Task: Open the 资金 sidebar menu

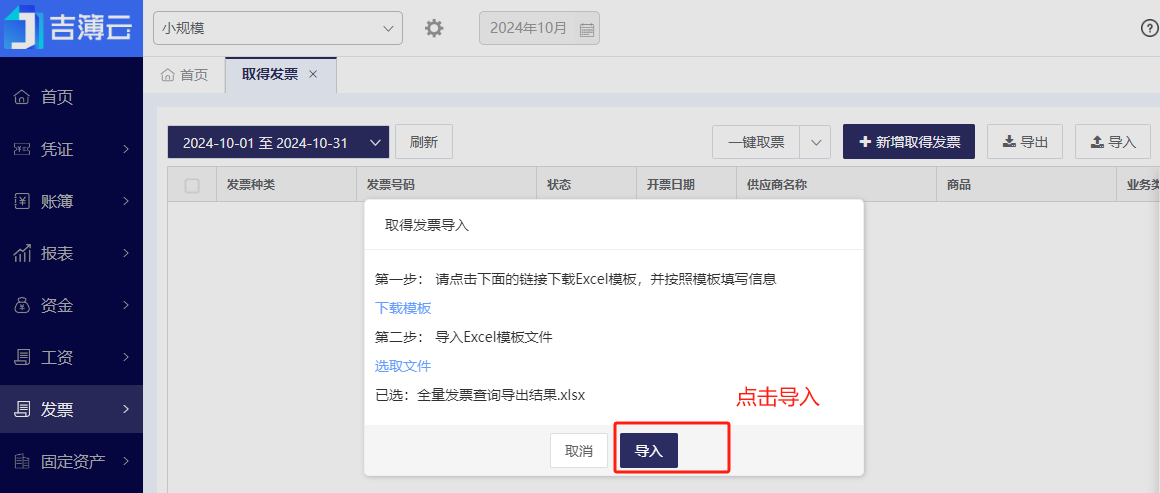Action: [71, 305]
